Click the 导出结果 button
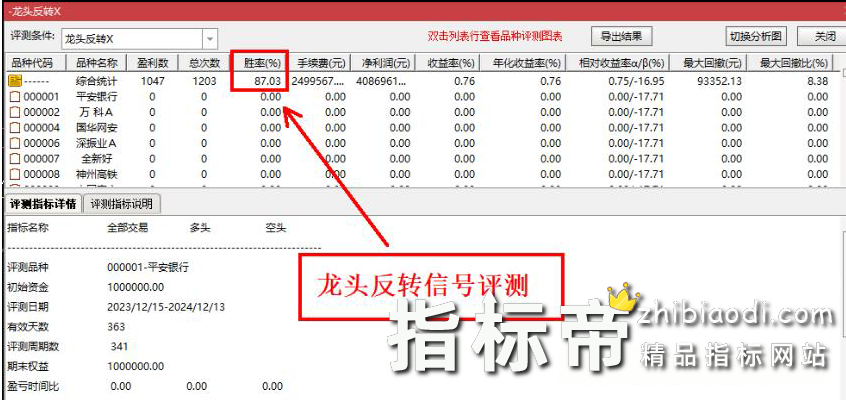The width and height of the screenshot is (846, 400). (x=622, y=37)
